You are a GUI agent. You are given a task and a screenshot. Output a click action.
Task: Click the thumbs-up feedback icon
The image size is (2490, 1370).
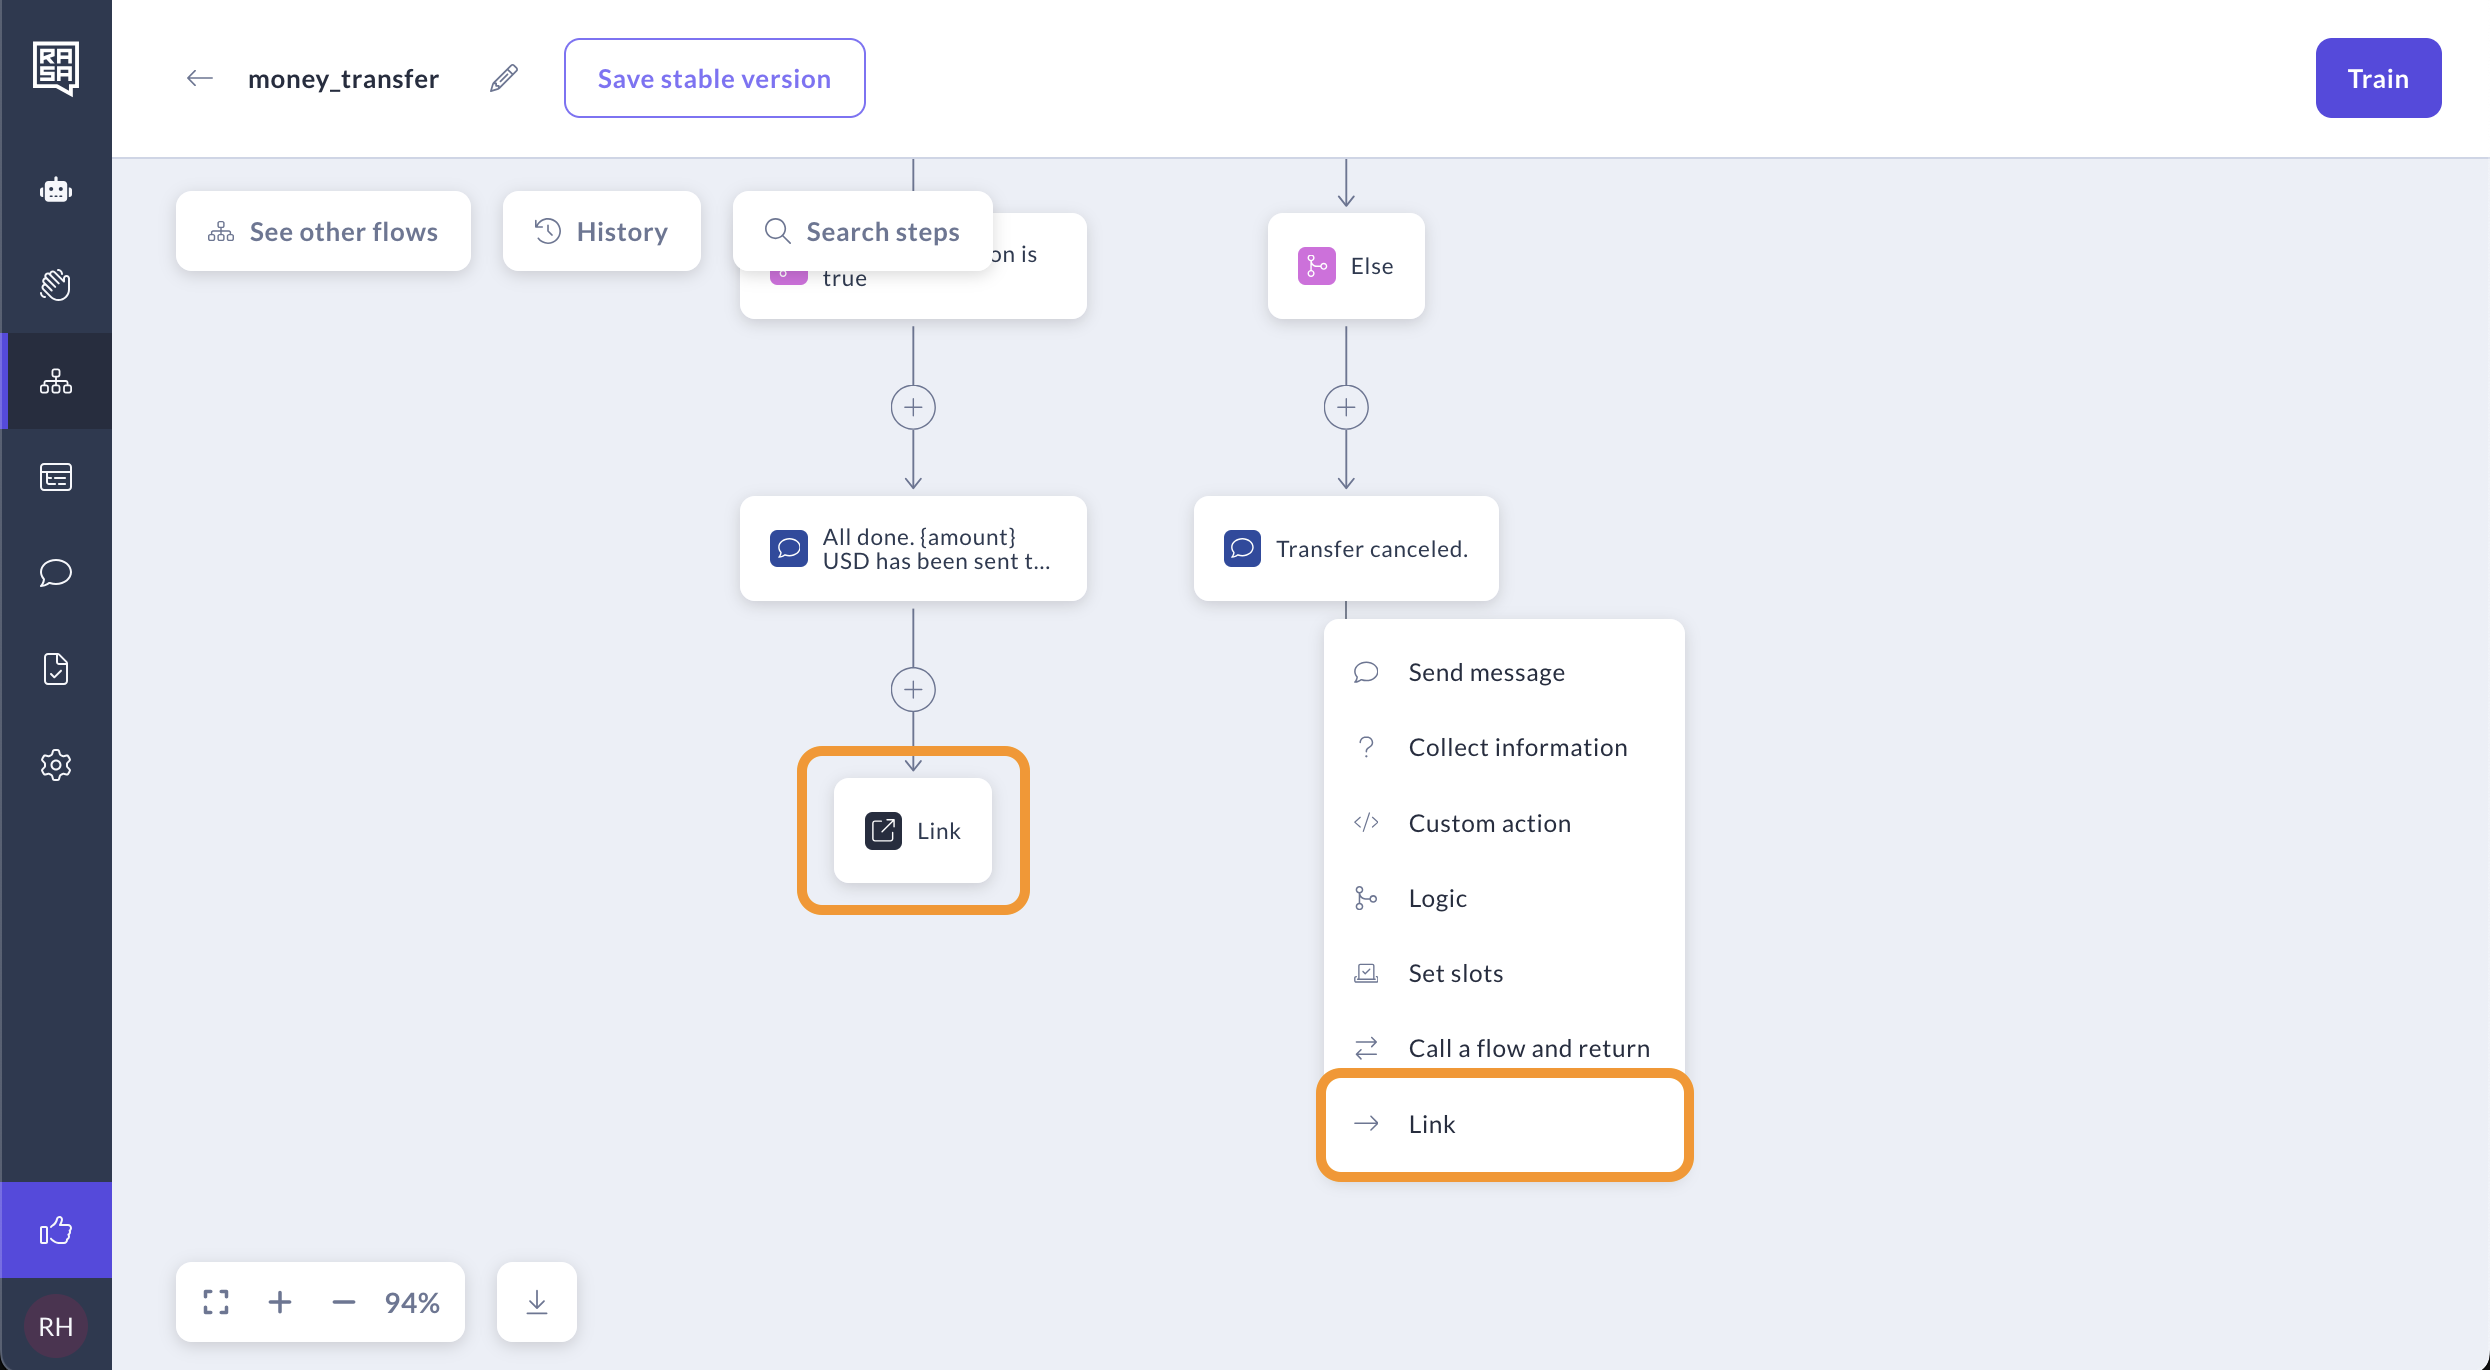[56, 1230]
